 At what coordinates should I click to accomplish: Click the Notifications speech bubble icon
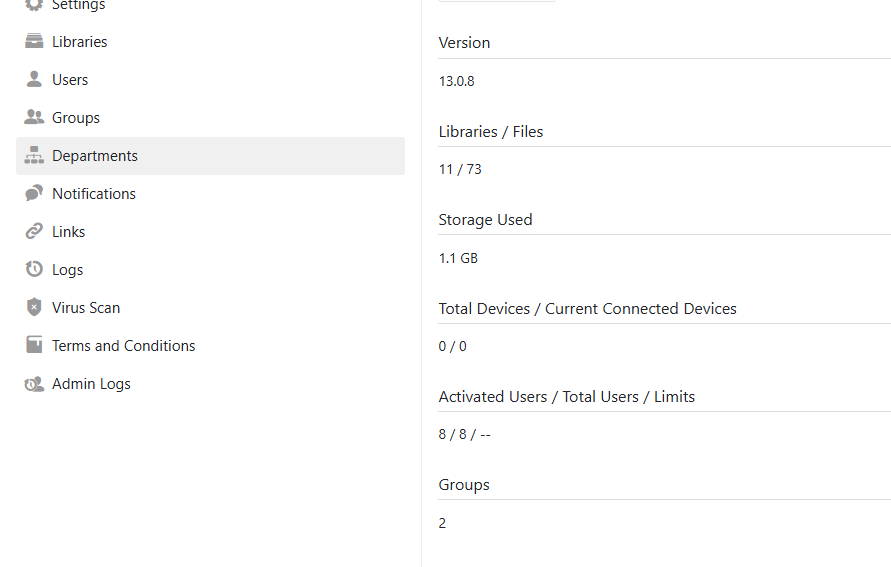(34, 193)
